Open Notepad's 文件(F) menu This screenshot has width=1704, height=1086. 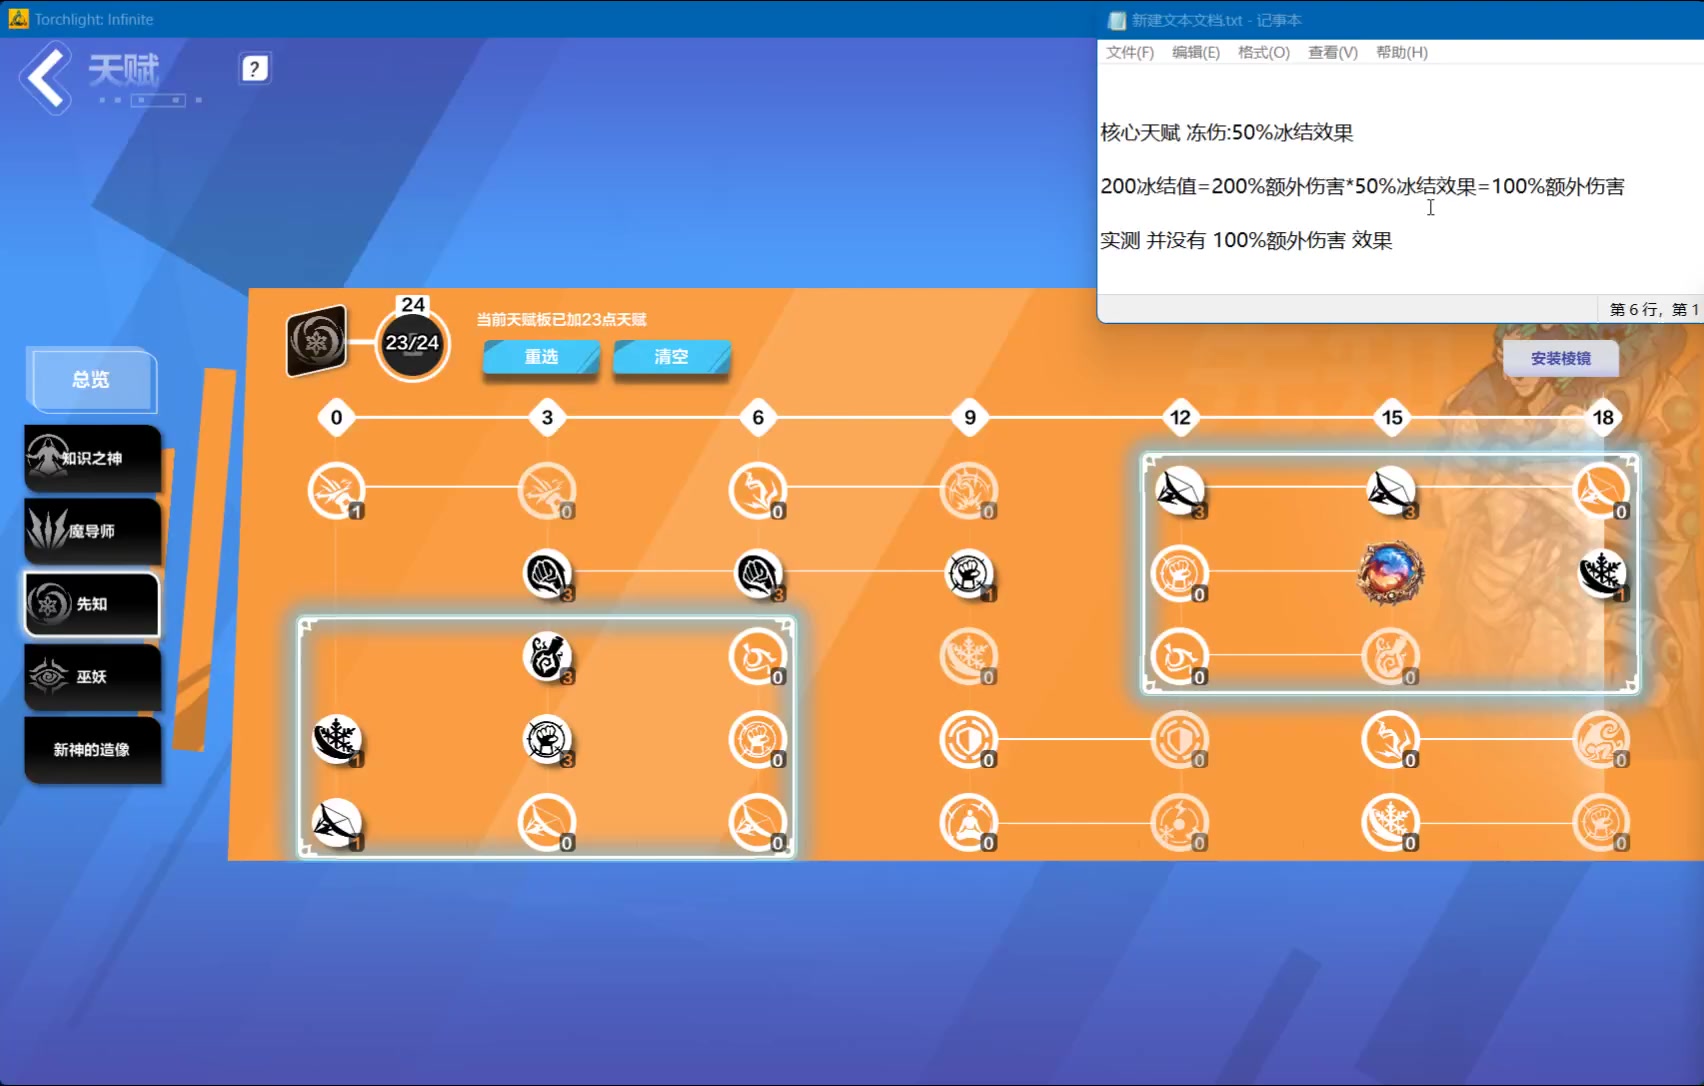pos(1129,52)
